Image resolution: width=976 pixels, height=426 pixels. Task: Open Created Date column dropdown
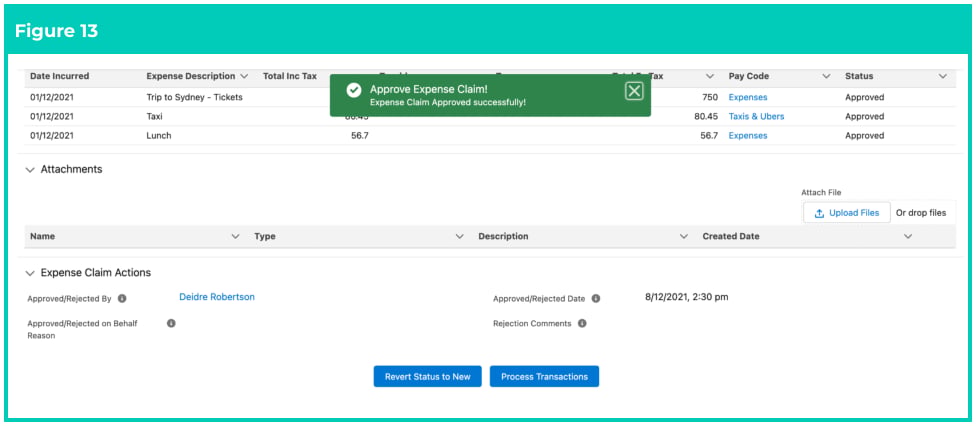tap(908, 237)
